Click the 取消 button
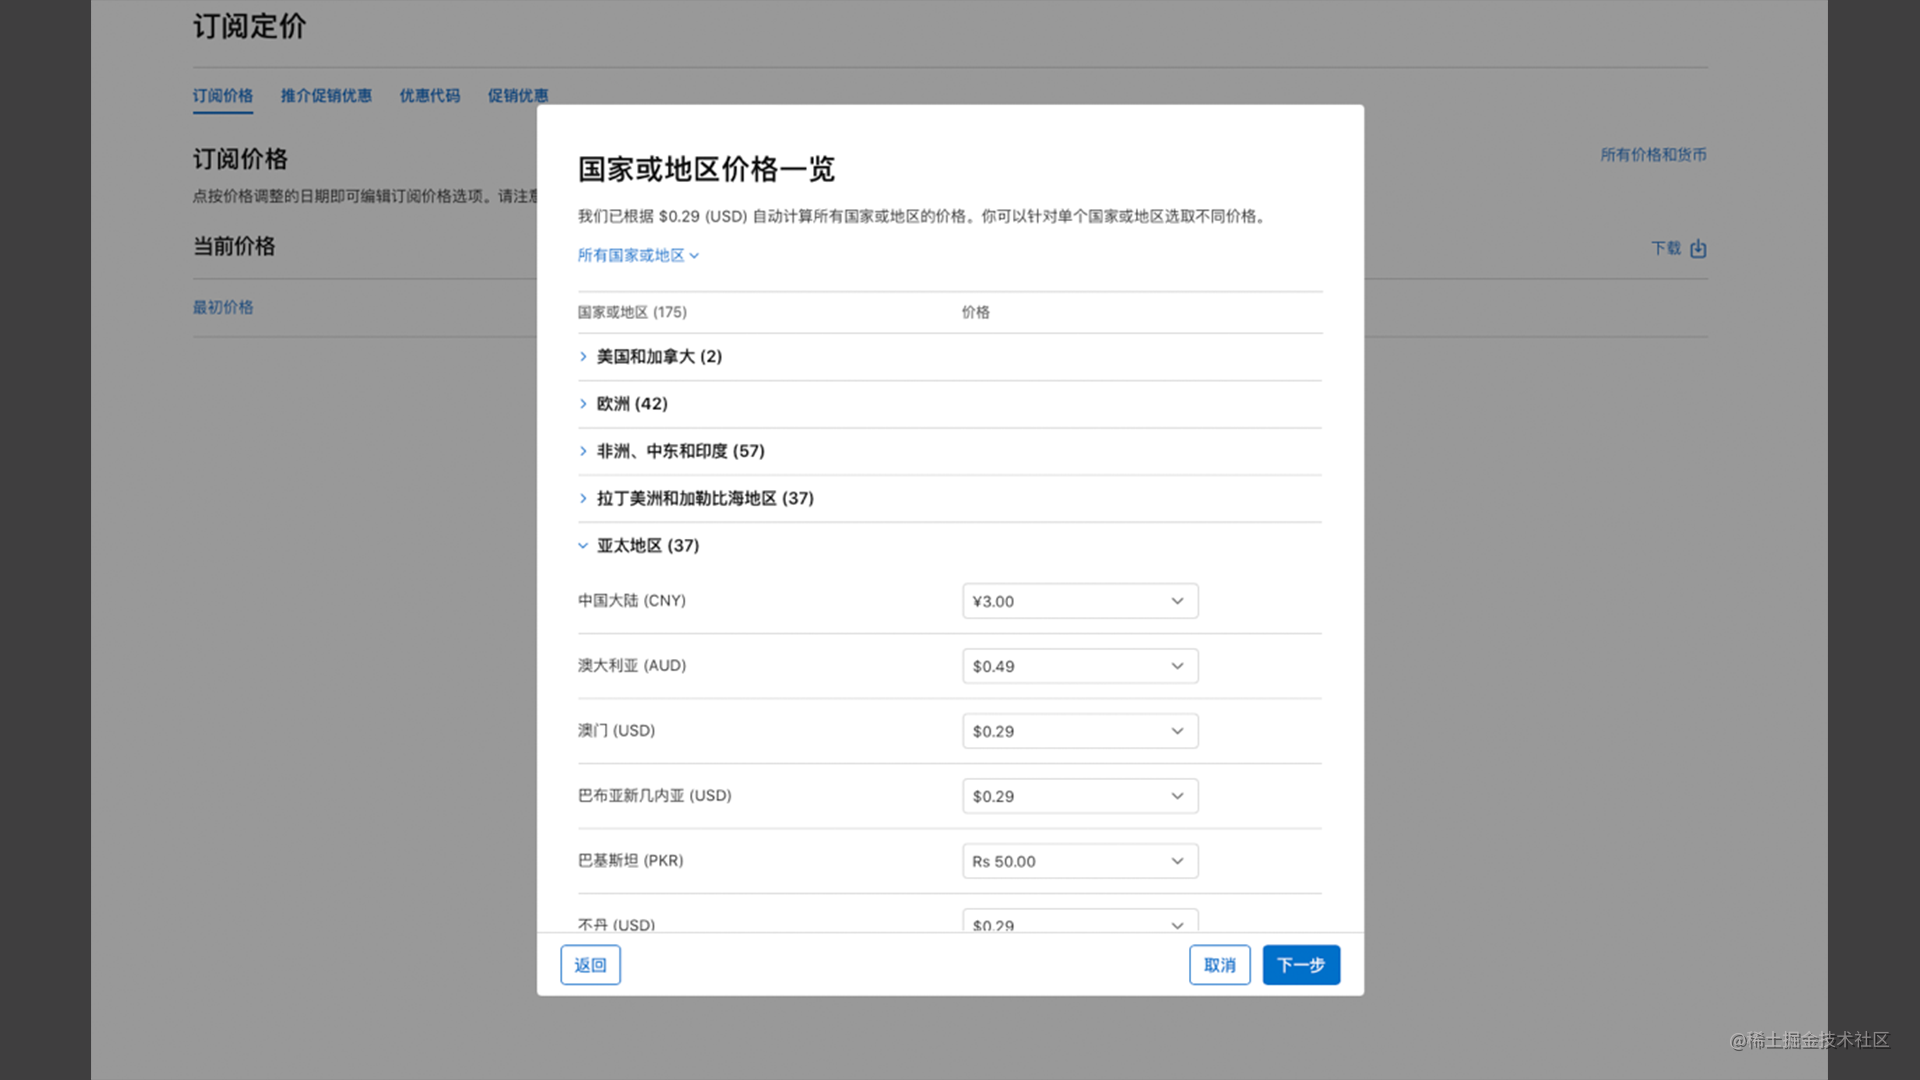This screenshot has width=1920, height=1080. [1219, 965]
